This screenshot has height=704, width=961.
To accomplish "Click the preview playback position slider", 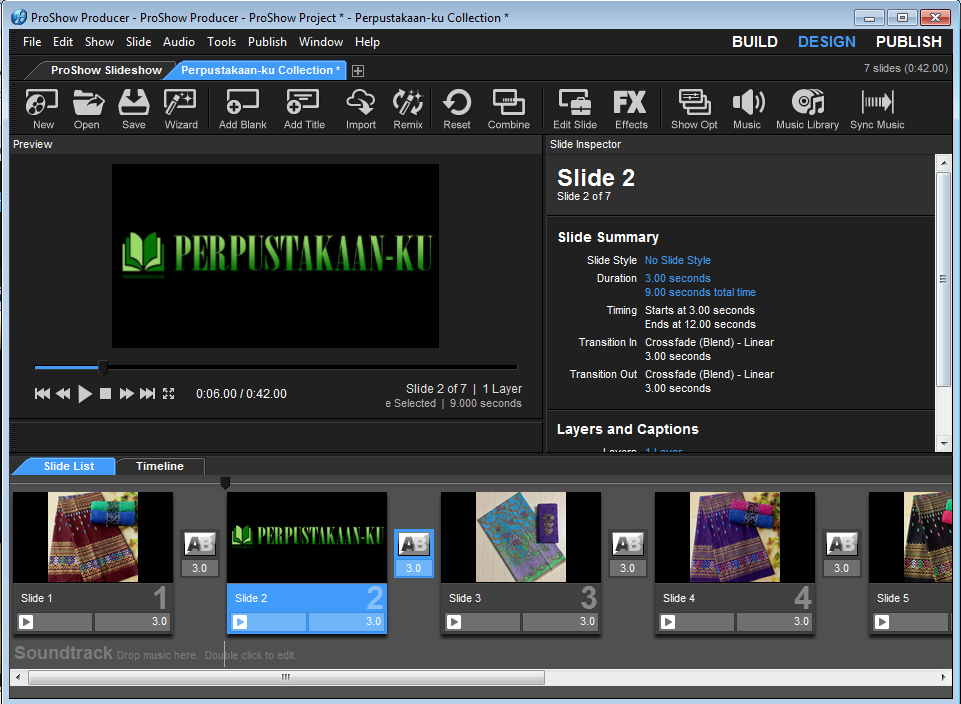I will (103, 367).
